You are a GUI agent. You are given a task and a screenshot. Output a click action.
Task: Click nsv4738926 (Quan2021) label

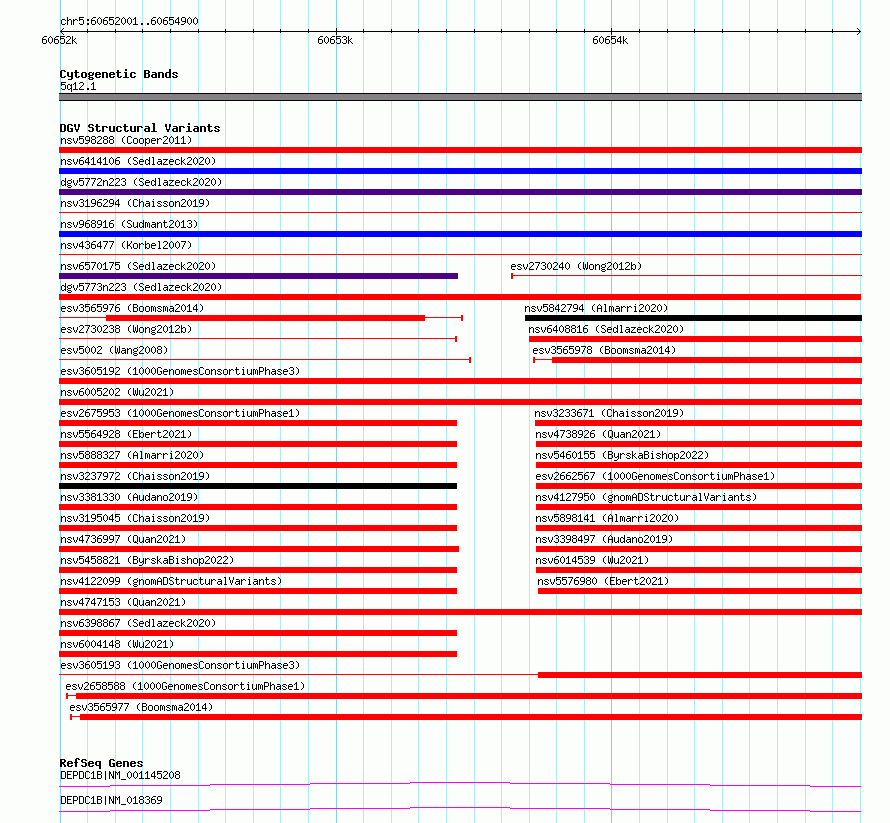pos(598,434)
